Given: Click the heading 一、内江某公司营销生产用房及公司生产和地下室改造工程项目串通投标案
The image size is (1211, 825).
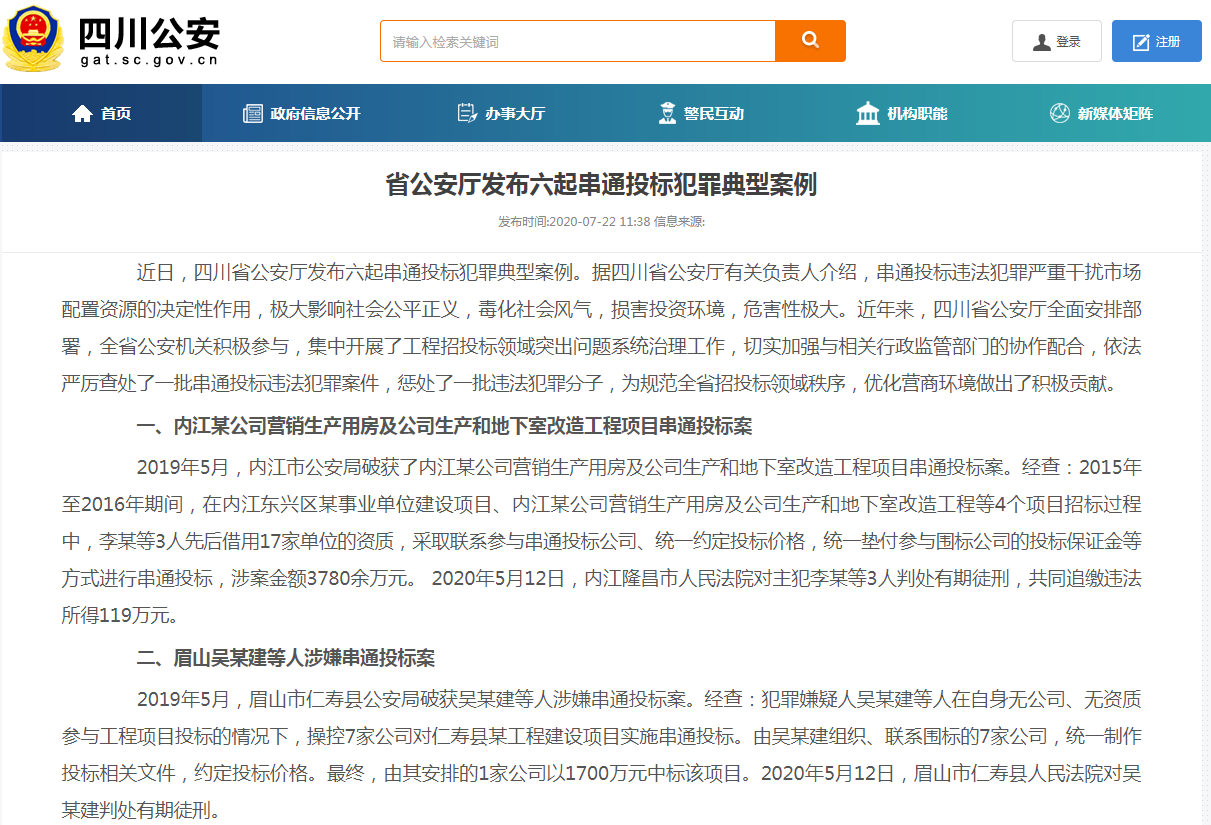Looking at the screenshot, I should [x=444, y=427].
